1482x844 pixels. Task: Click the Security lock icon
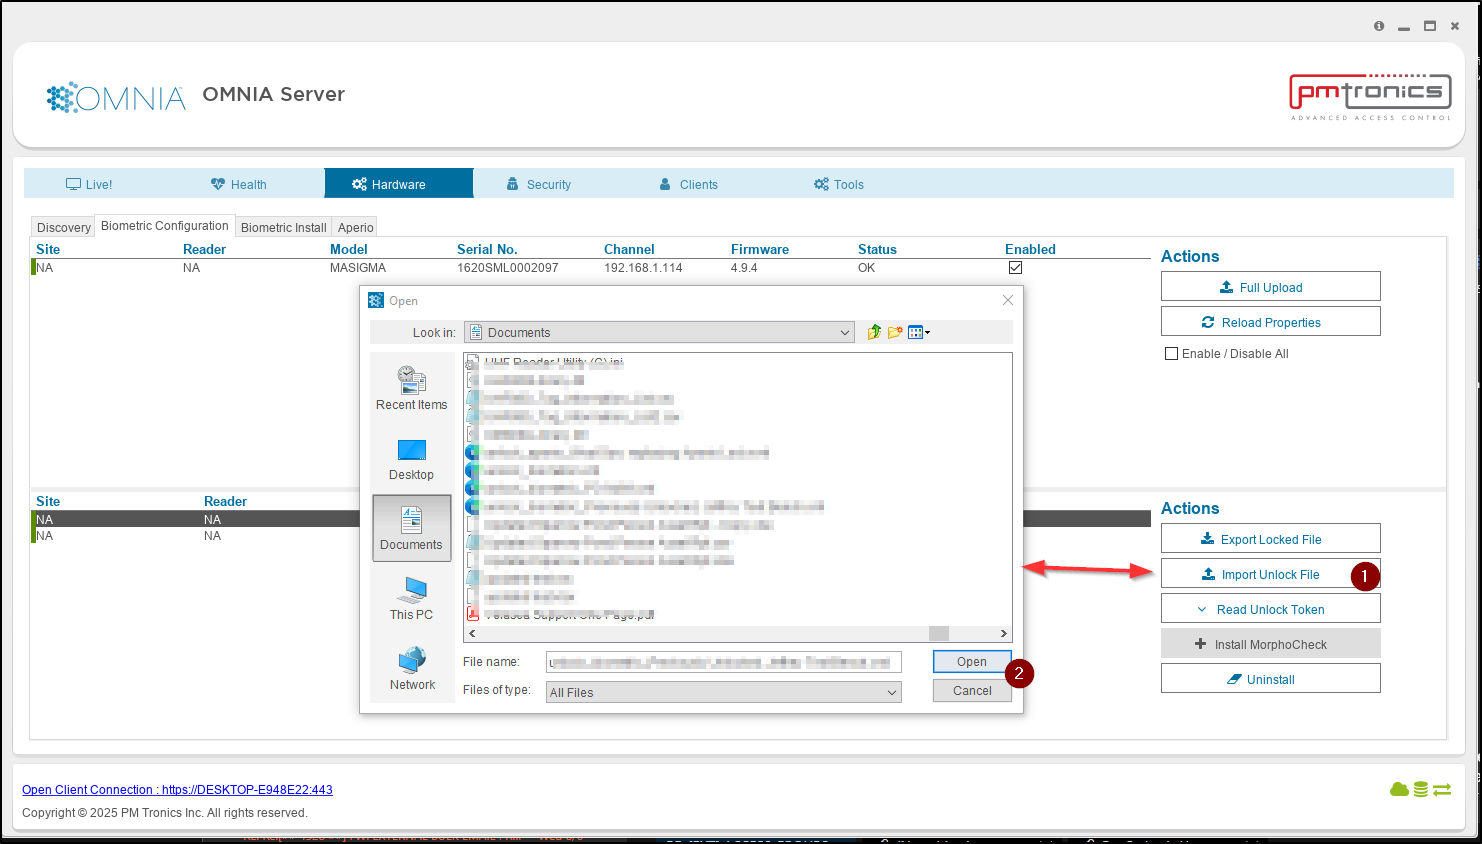[512, 184]
